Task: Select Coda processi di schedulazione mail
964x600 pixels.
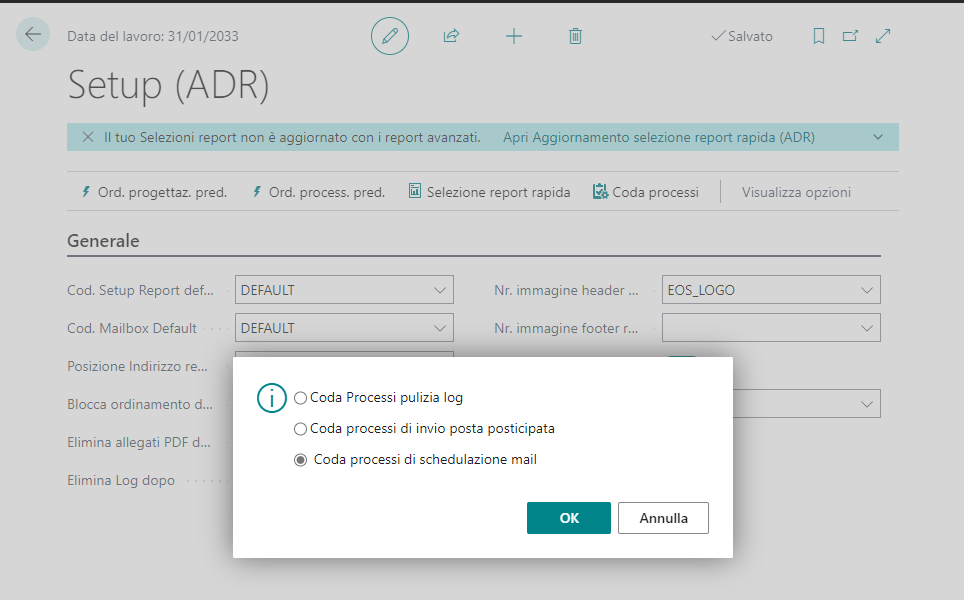Action: (x=301, y=460)
